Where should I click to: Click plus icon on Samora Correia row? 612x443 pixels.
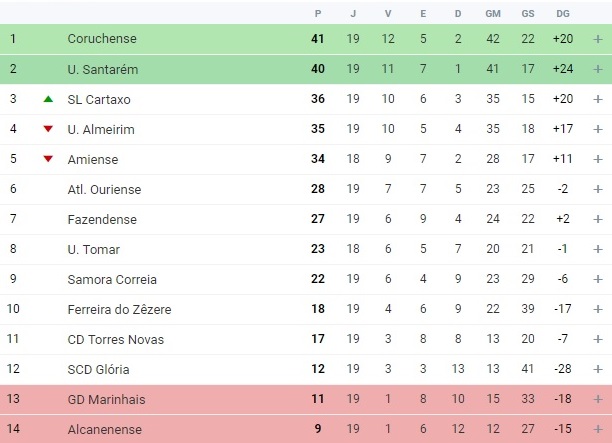598,279
